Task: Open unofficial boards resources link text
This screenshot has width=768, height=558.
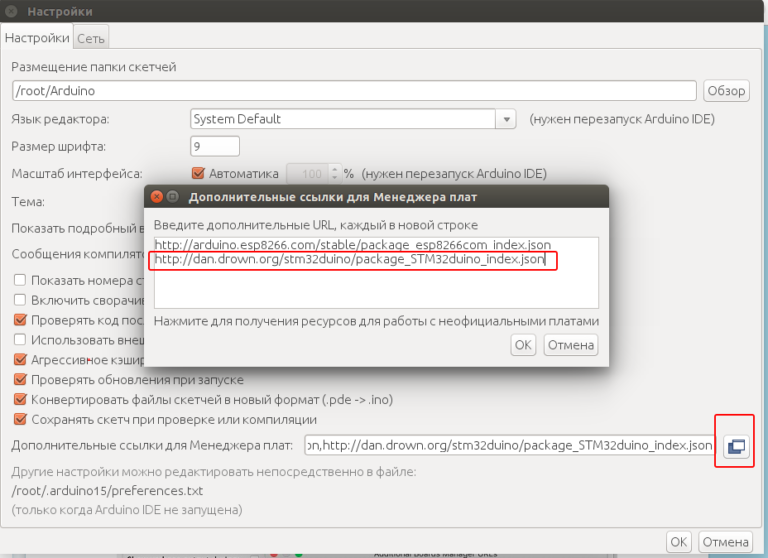Action: [x=376, y=321]
